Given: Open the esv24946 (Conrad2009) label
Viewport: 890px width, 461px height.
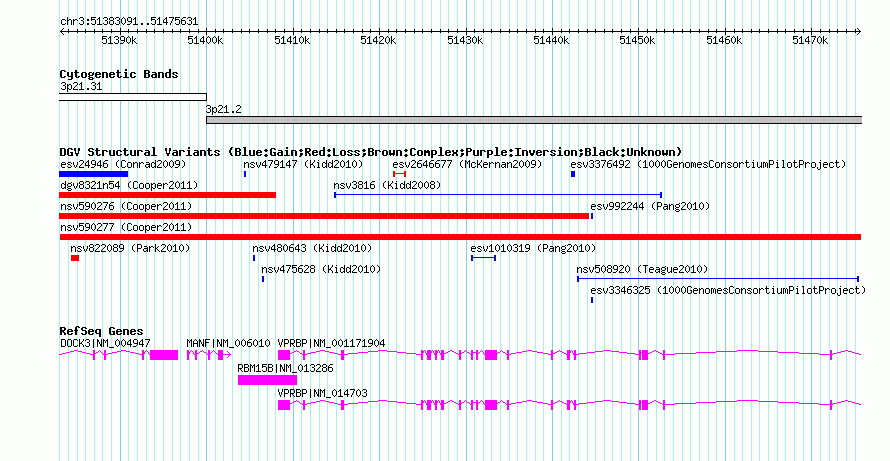Looking at the screenshot, I should [123, 165].
